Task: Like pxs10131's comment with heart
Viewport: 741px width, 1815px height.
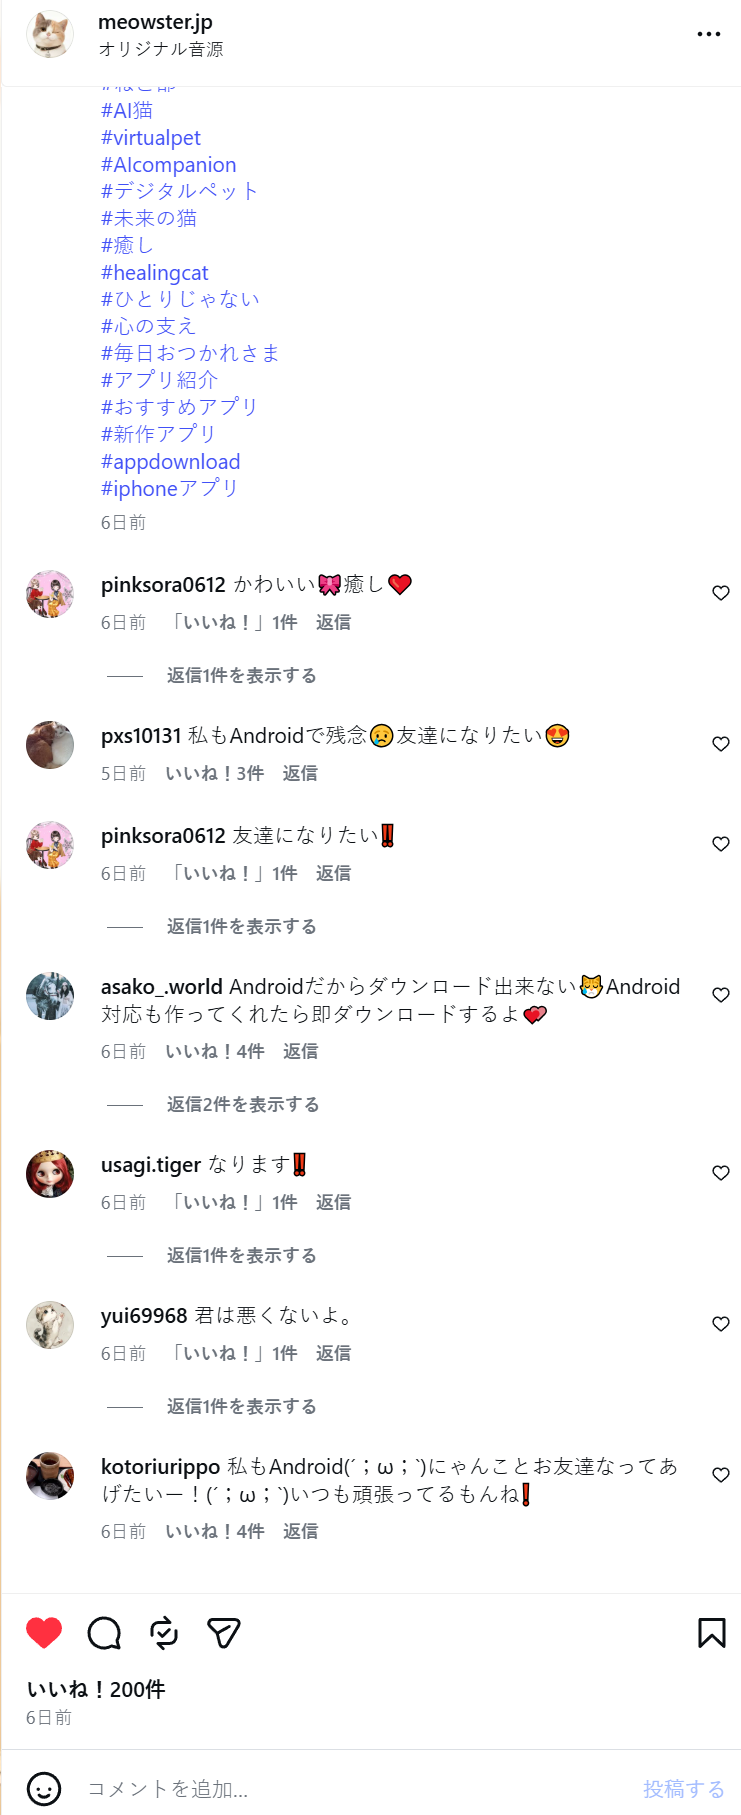Action: 721,744
